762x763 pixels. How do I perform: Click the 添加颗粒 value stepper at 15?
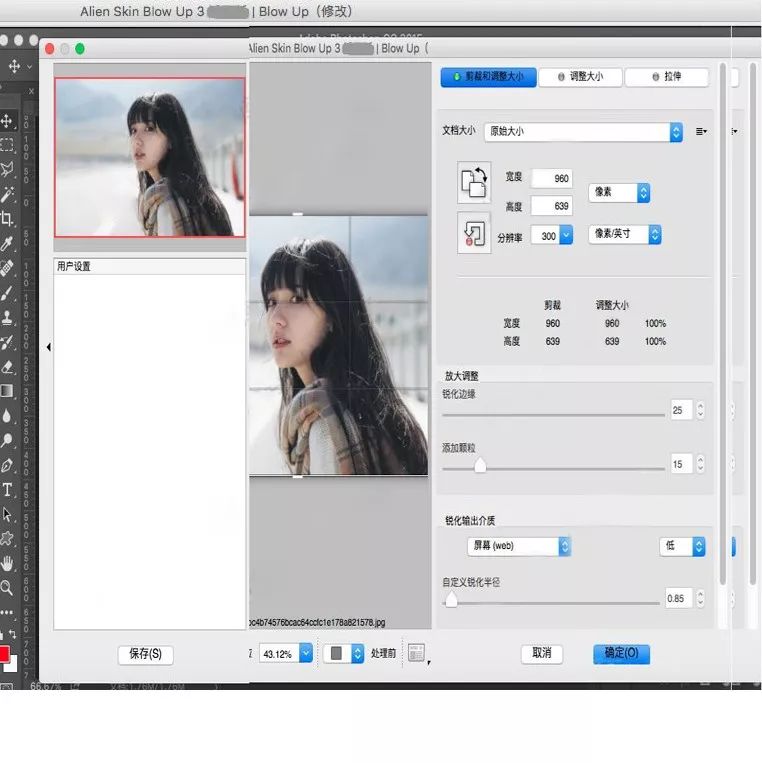coord(700,464)
